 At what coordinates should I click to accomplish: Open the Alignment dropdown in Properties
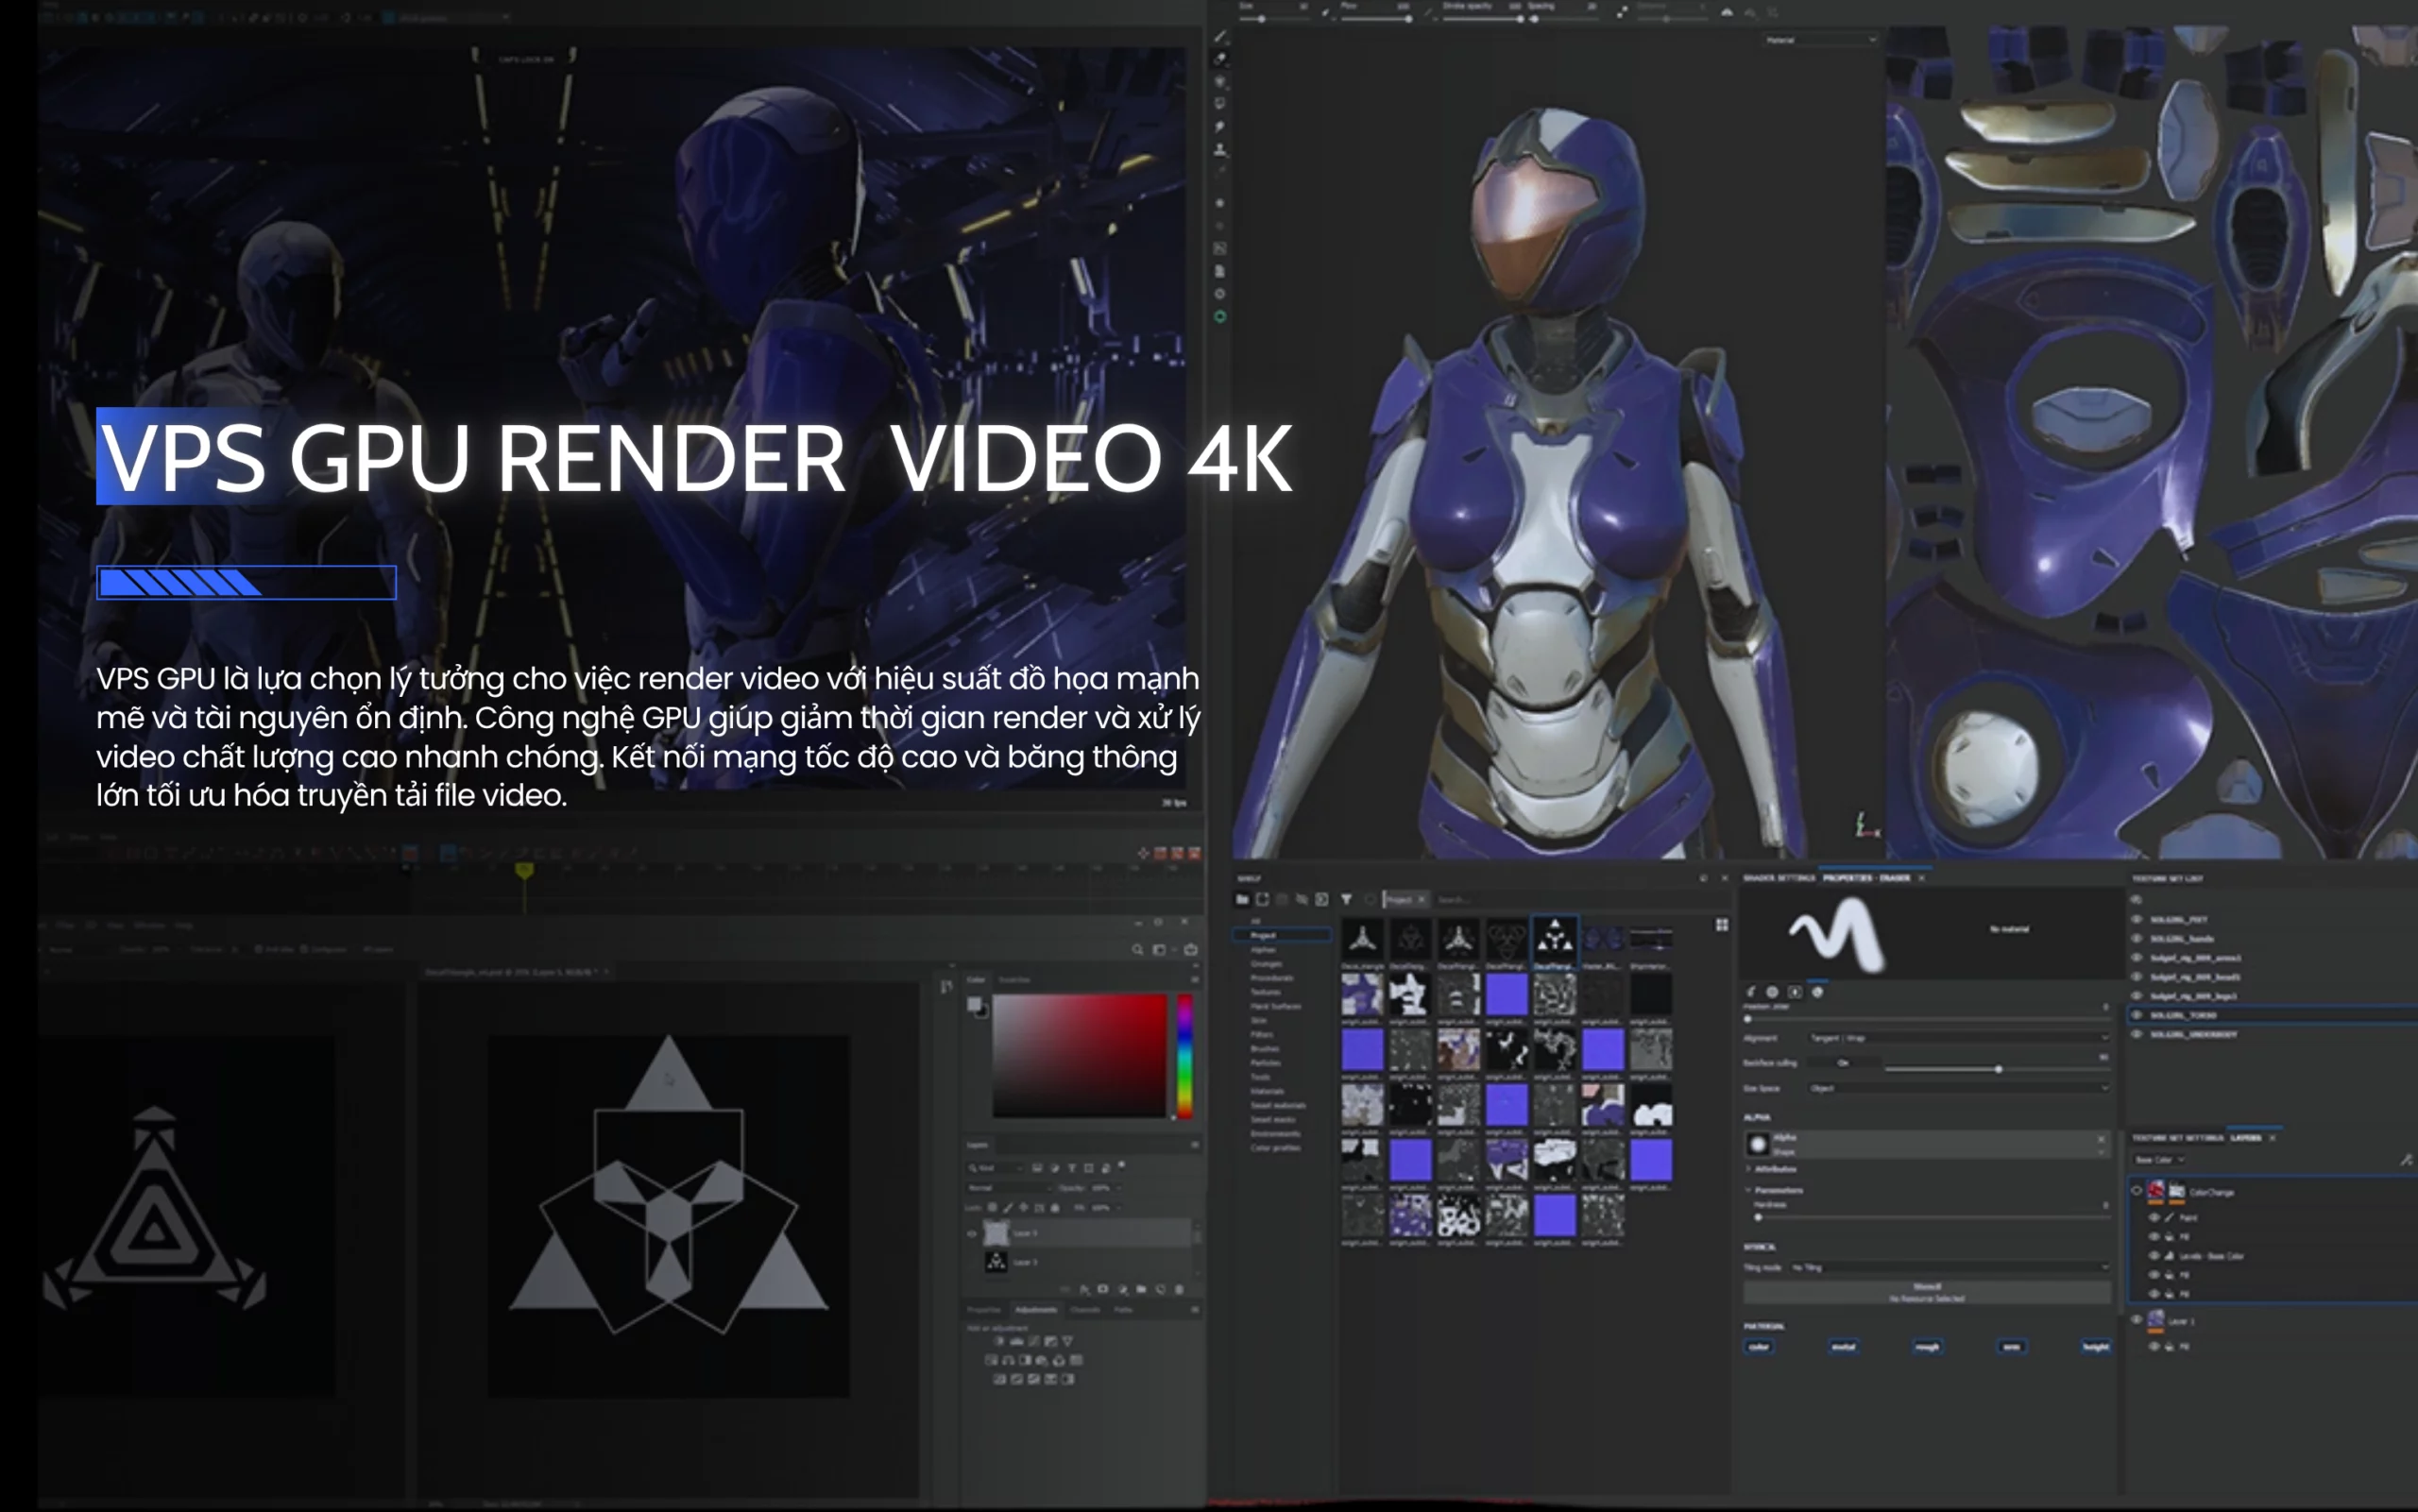click(1960, 1038)
